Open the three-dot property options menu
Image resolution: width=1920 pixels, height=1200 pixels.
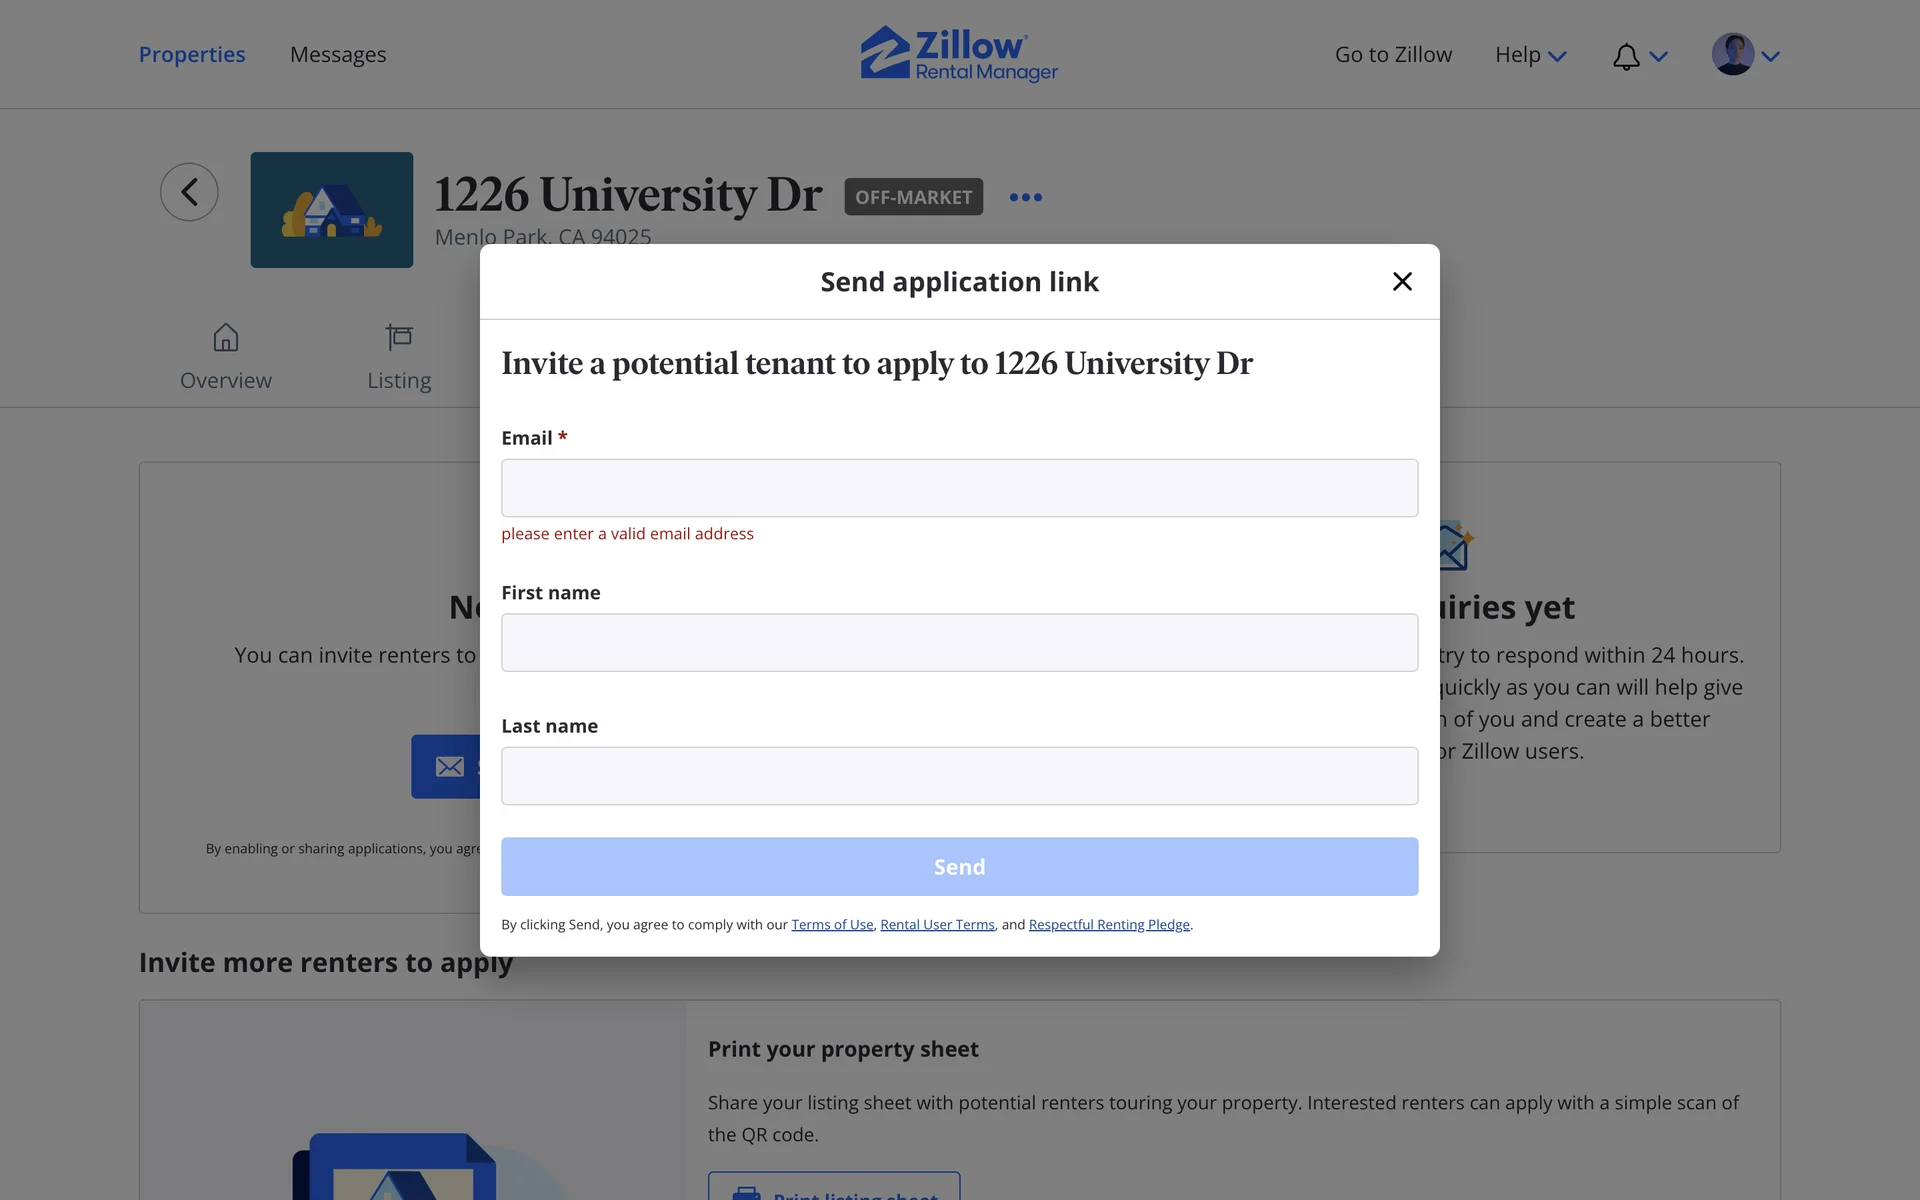[1025, 197]
